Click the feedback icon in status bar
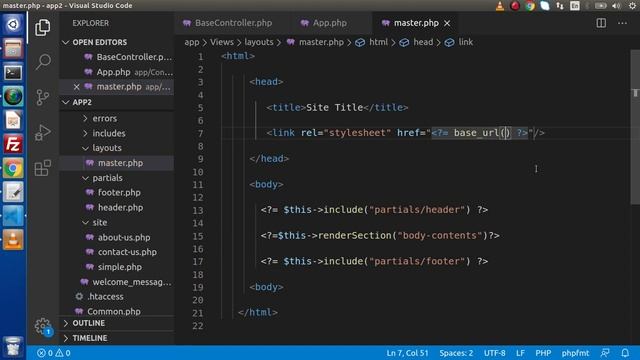Viewport: 640px width, 360px height. [605, 353]
